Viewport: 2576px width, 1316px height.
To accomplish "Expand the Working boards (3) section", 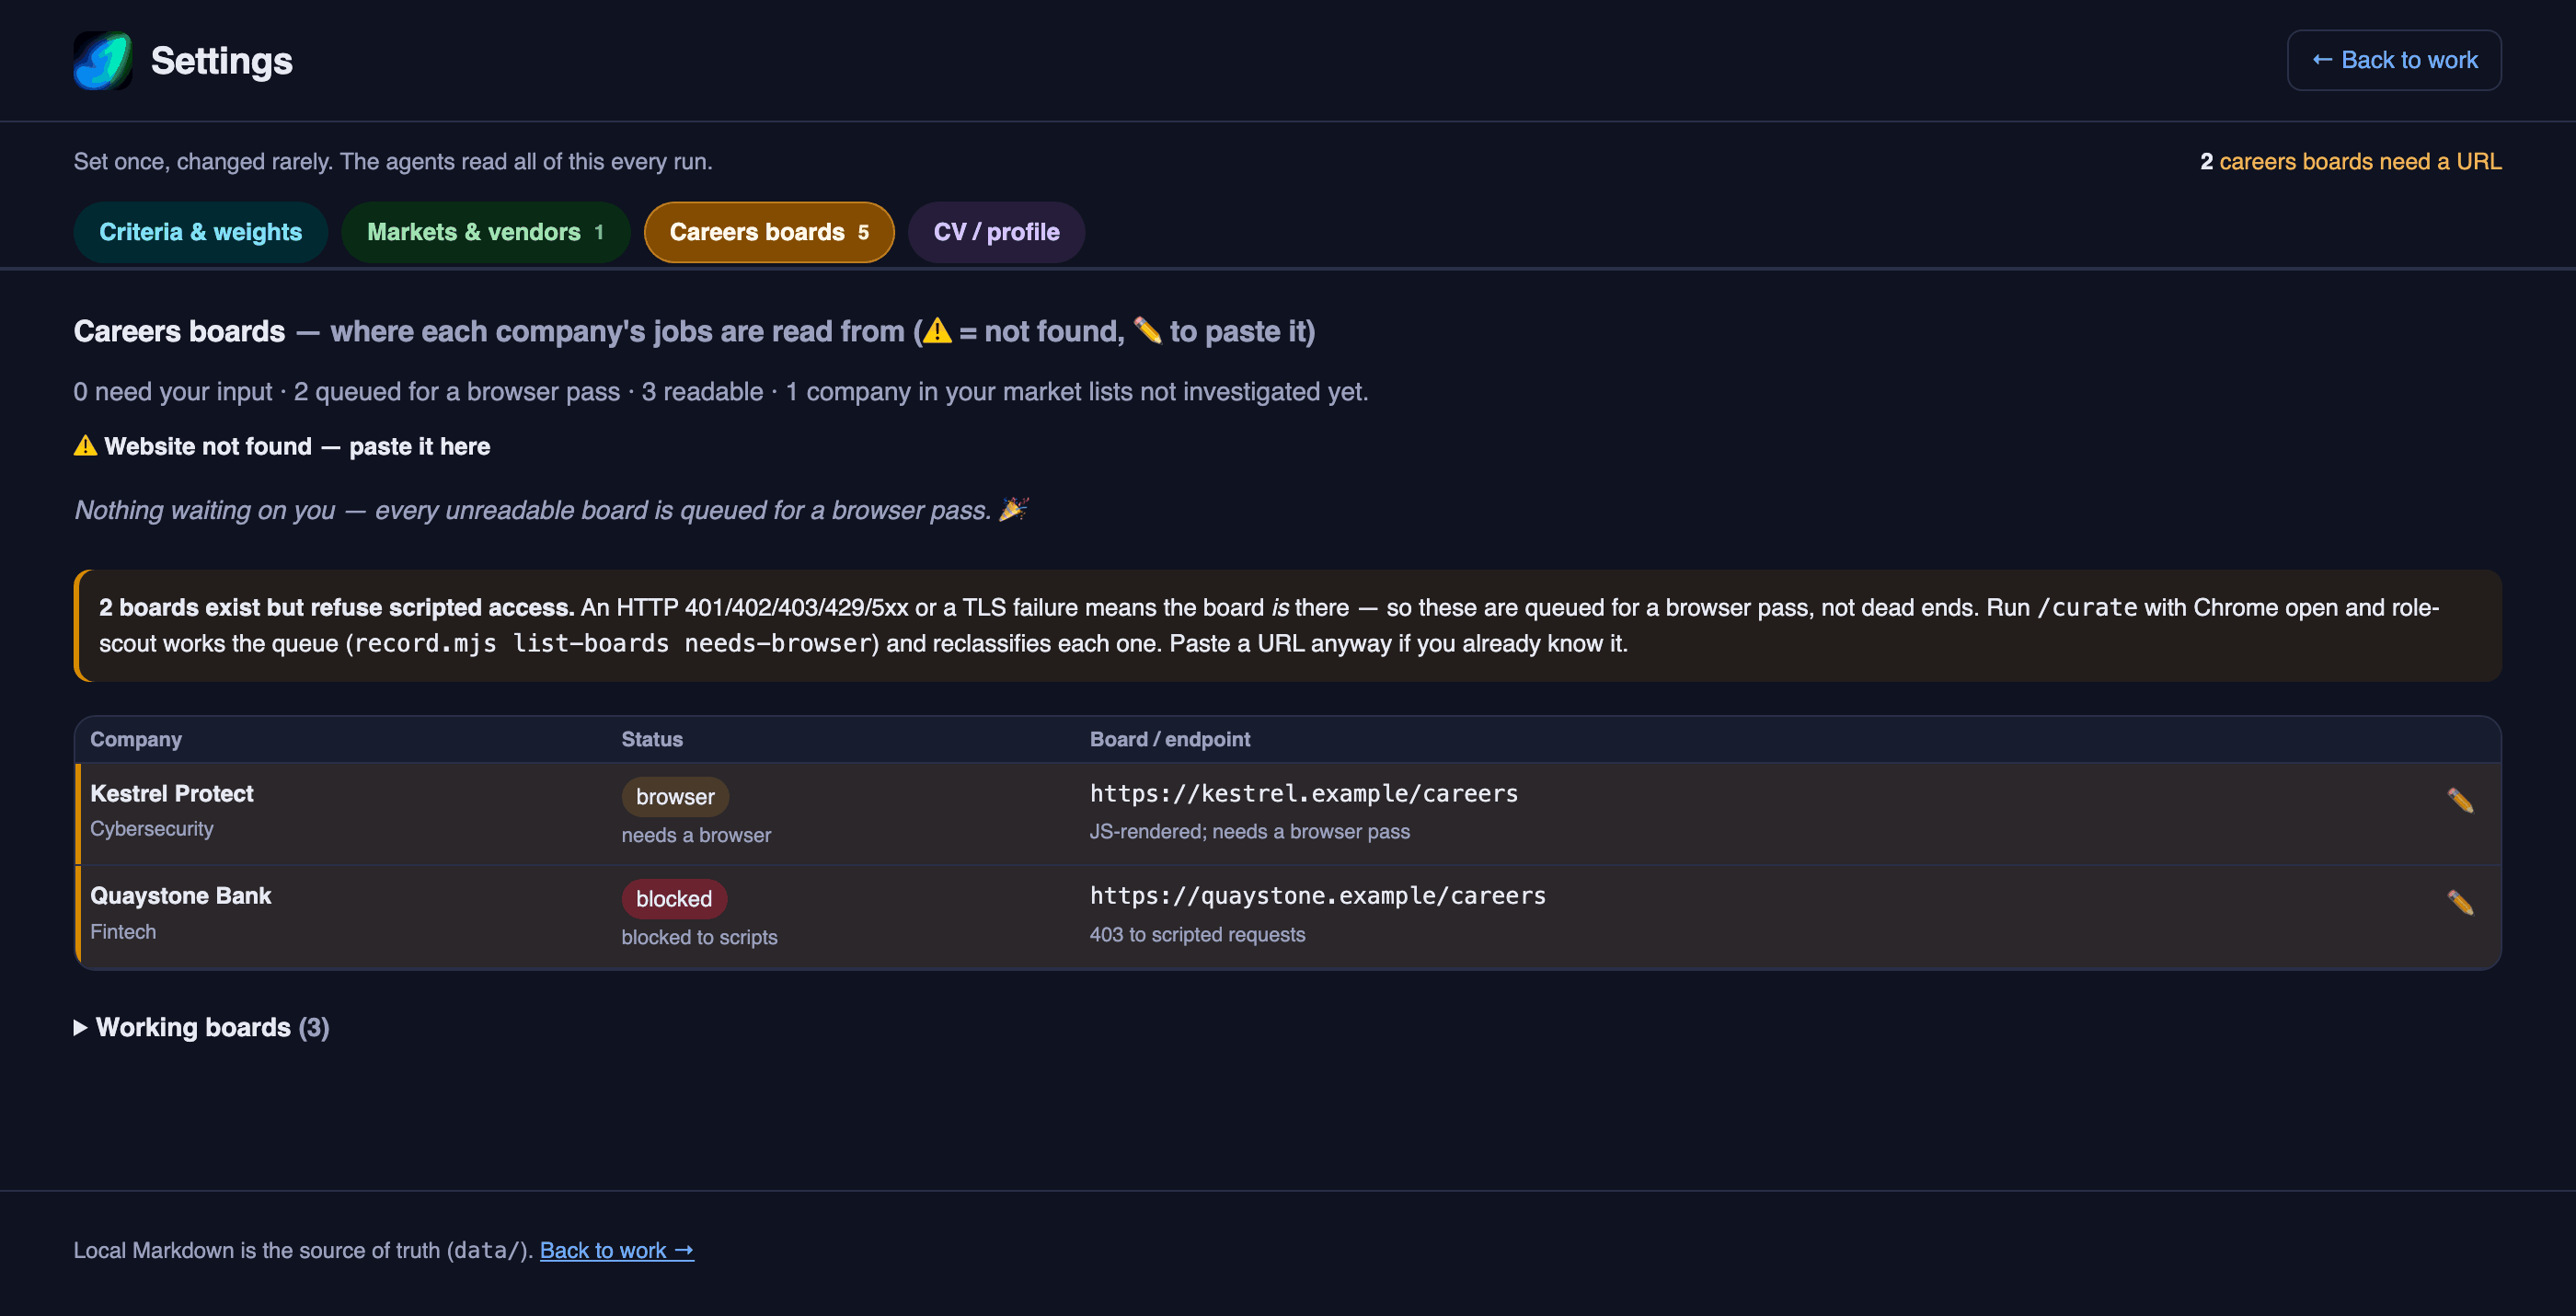I will (201, 1027).
